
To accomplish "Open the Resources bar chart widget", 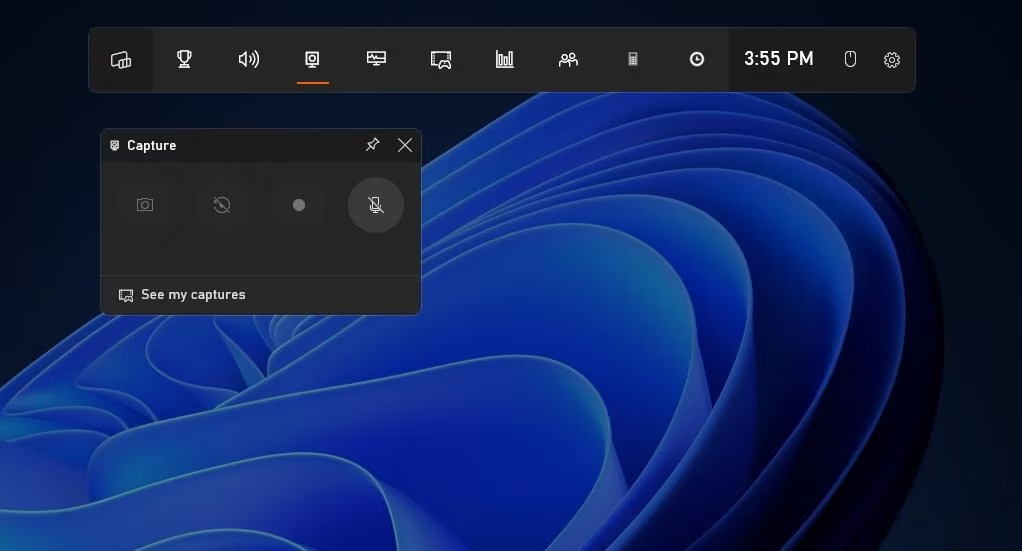I will coord(504,59).
